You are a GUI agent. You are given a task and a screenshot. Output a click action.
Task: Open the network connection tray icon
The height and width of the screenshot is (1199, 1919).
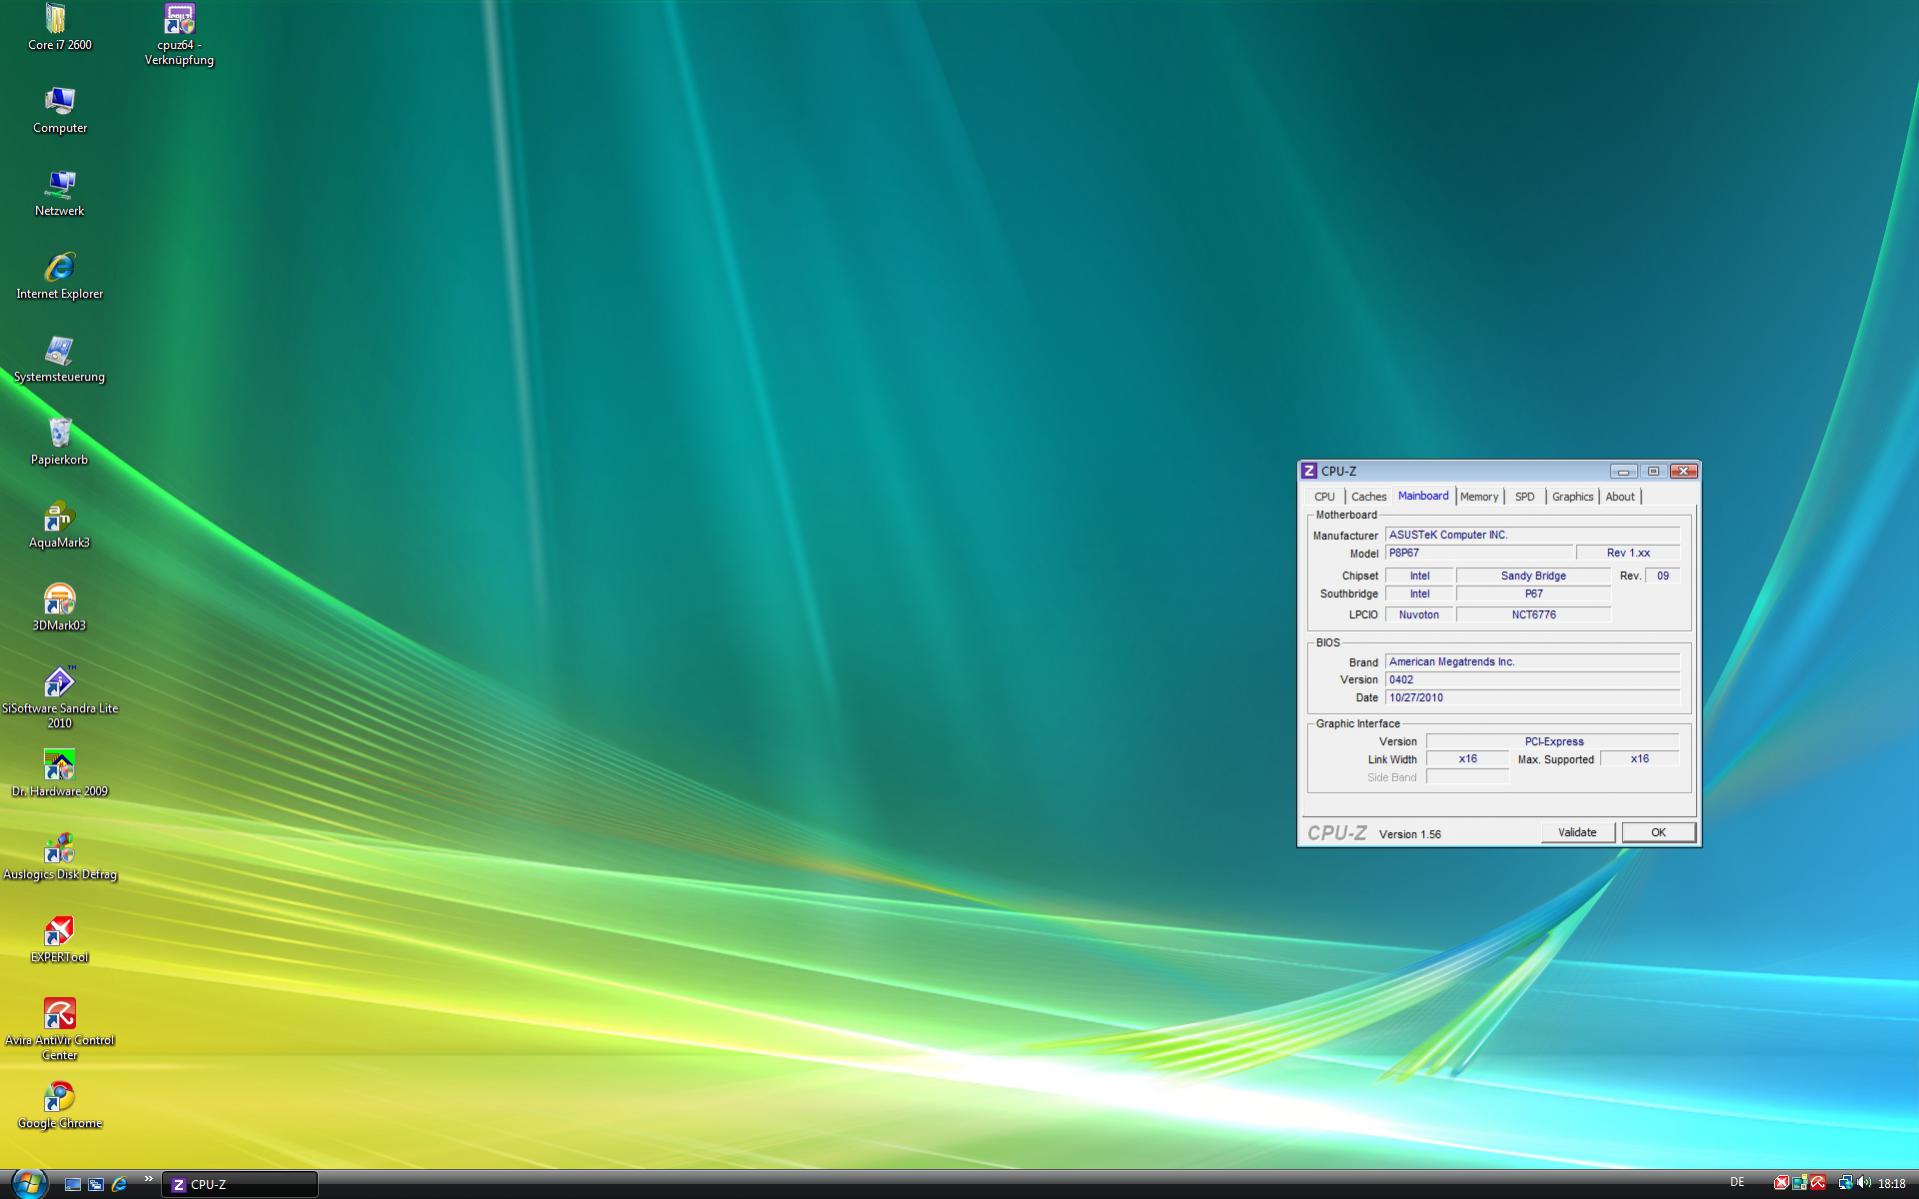tap(1845, 1183)
